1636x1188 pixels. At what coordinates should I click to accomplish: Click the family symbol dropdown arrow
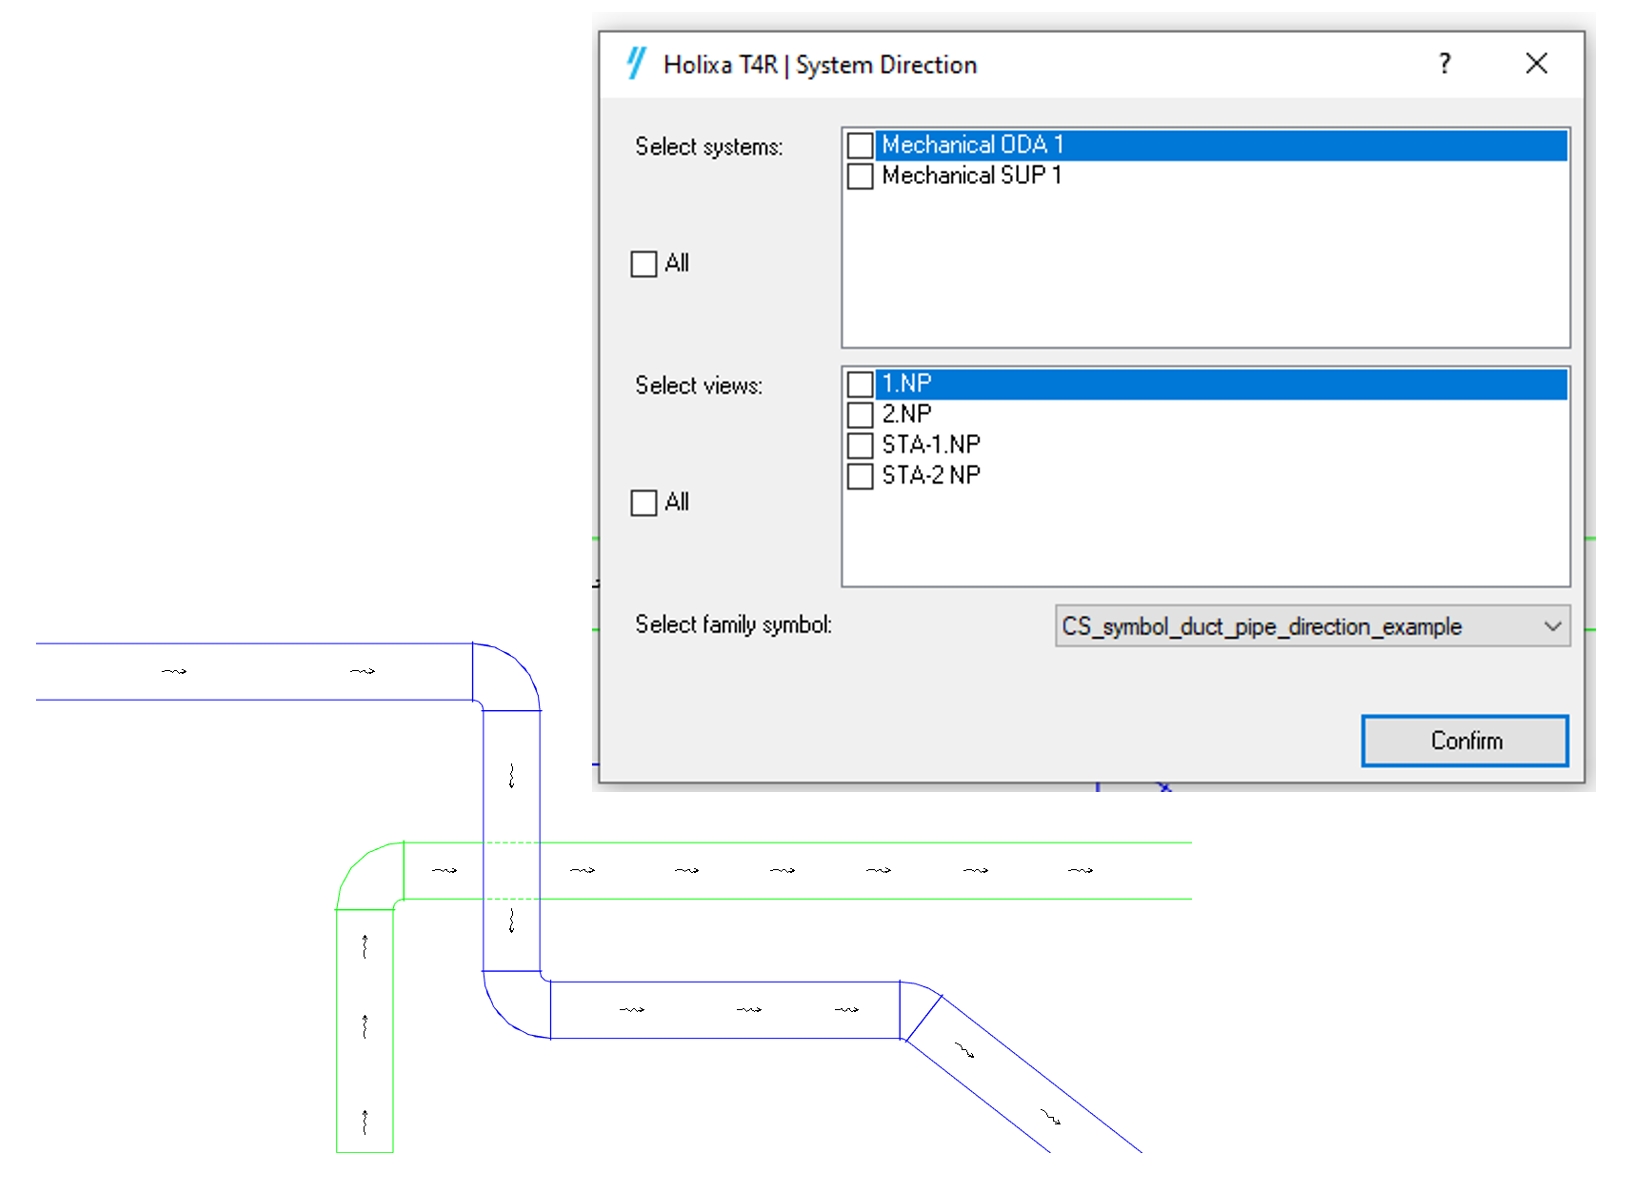coord(1552,627)
